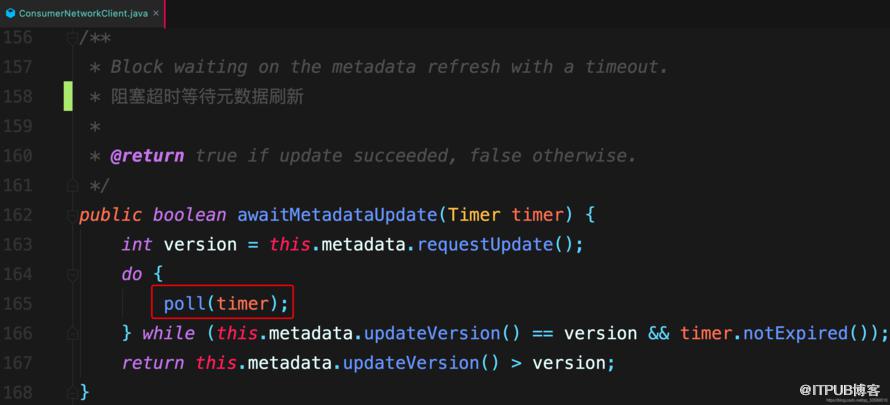890x405 pixels.
Task: Select the ConsumerNetworkClient.java editor tab
Action: pyautogui.click(x=82, y=14)
